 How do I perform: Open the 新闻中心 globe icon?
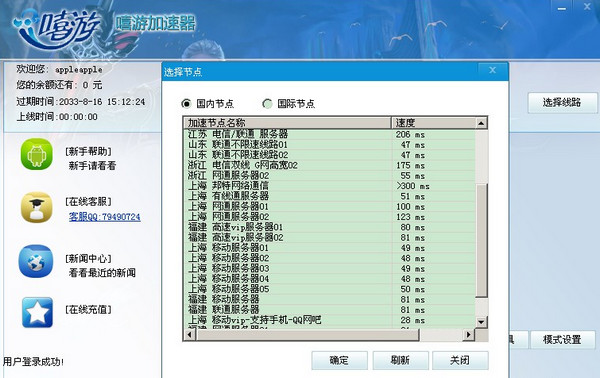(36, 261)
